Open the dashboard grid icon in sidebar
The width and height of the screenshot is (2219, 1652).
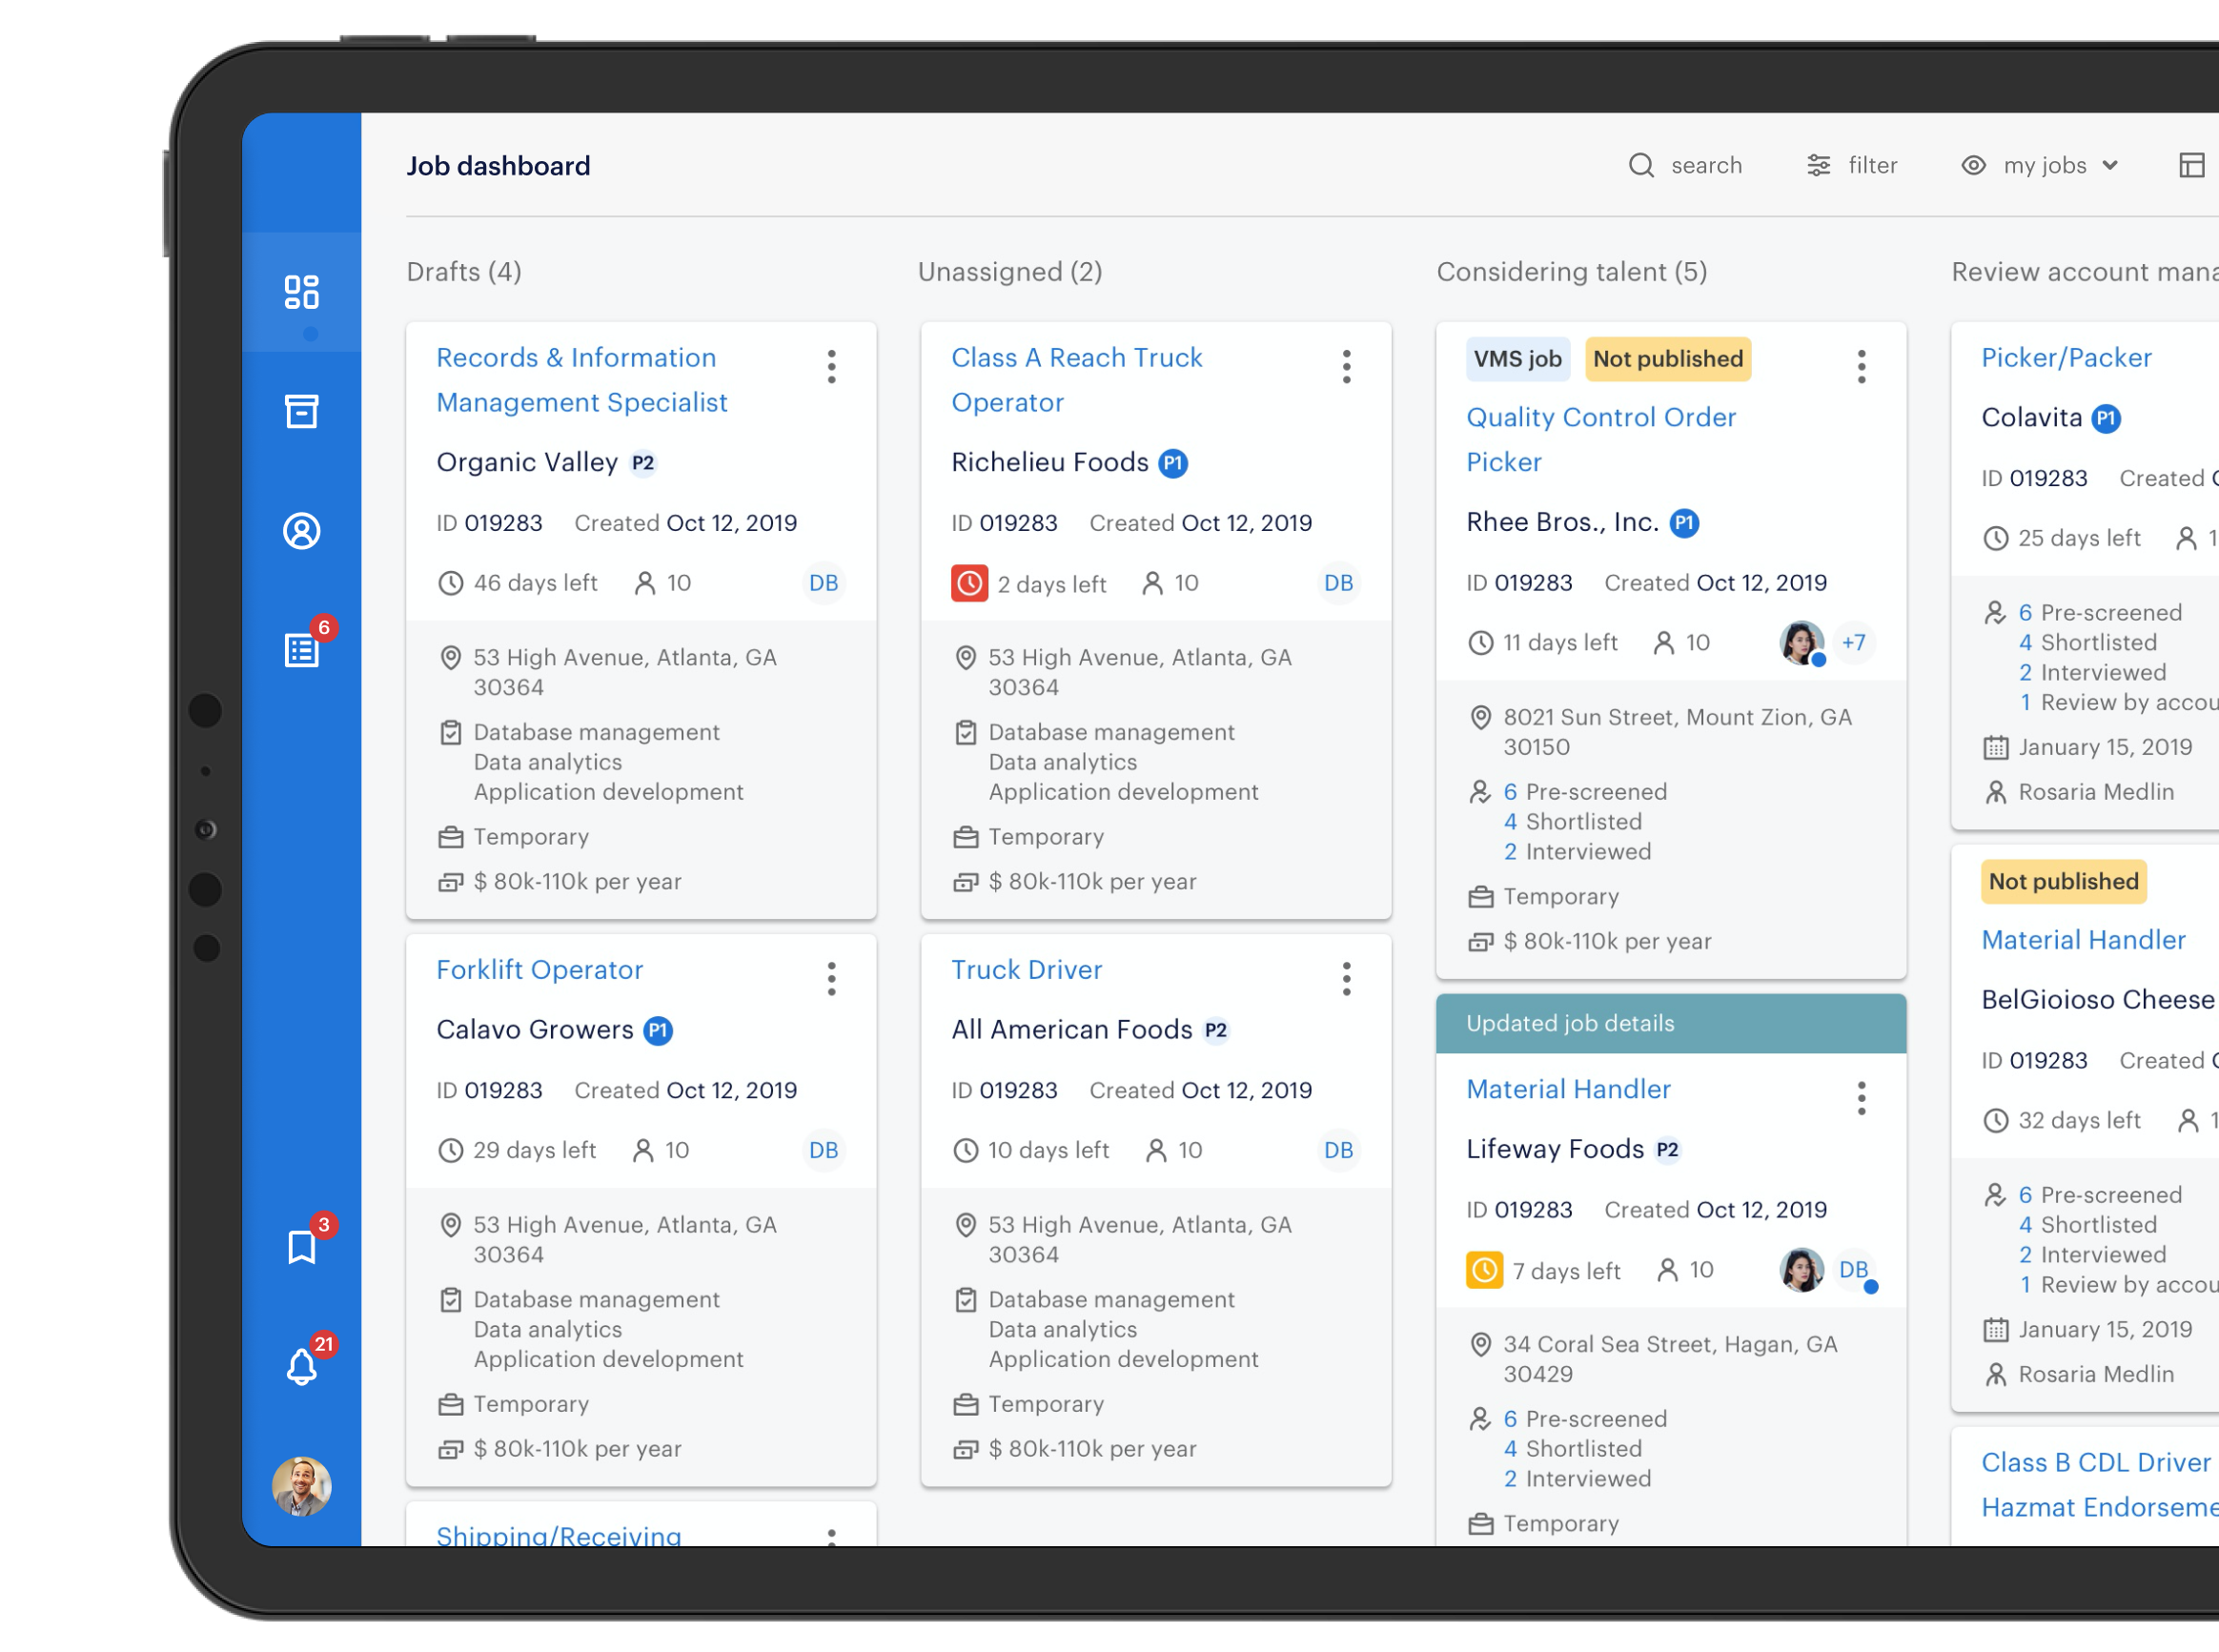click(301, 292)
